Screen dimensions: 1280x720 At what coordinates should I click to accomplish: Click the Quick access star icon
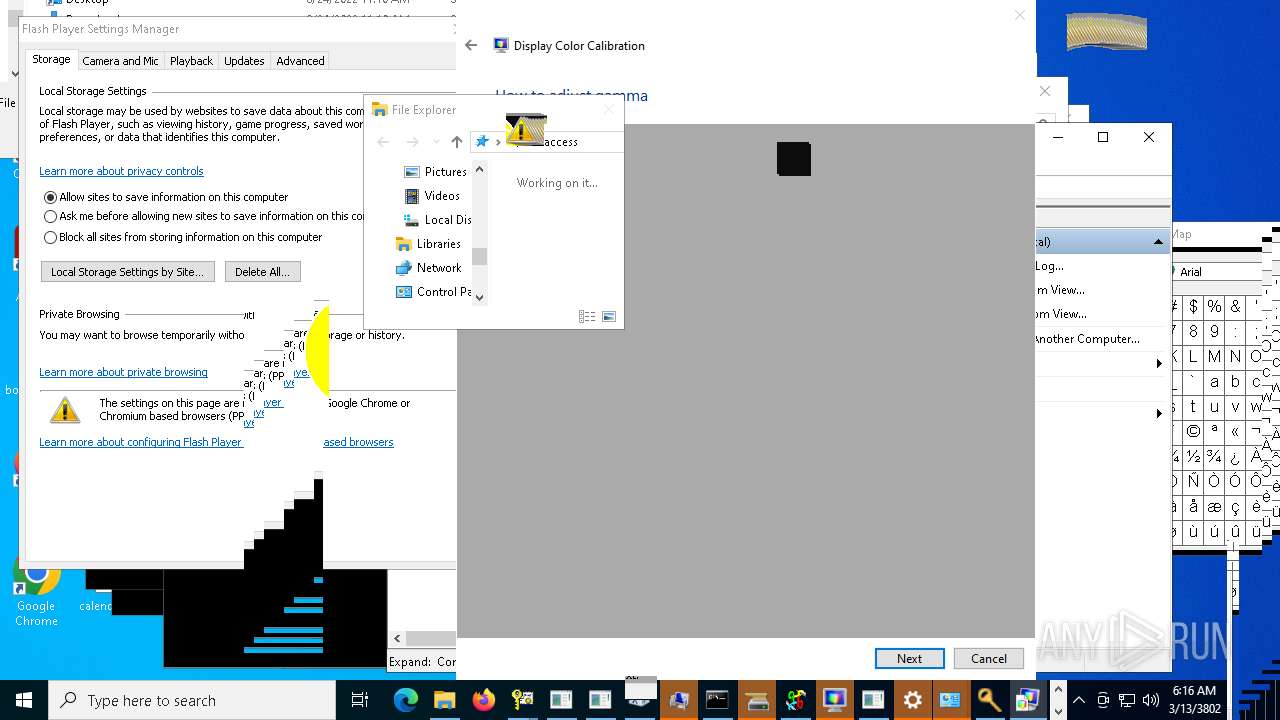point(482,142)
